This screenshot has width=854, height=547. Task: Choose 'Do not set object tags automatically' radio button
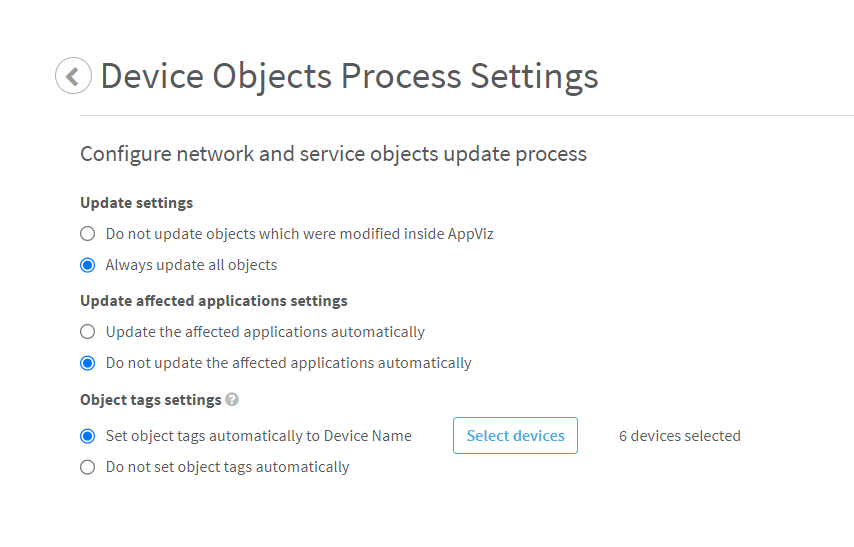pos(88,467)
